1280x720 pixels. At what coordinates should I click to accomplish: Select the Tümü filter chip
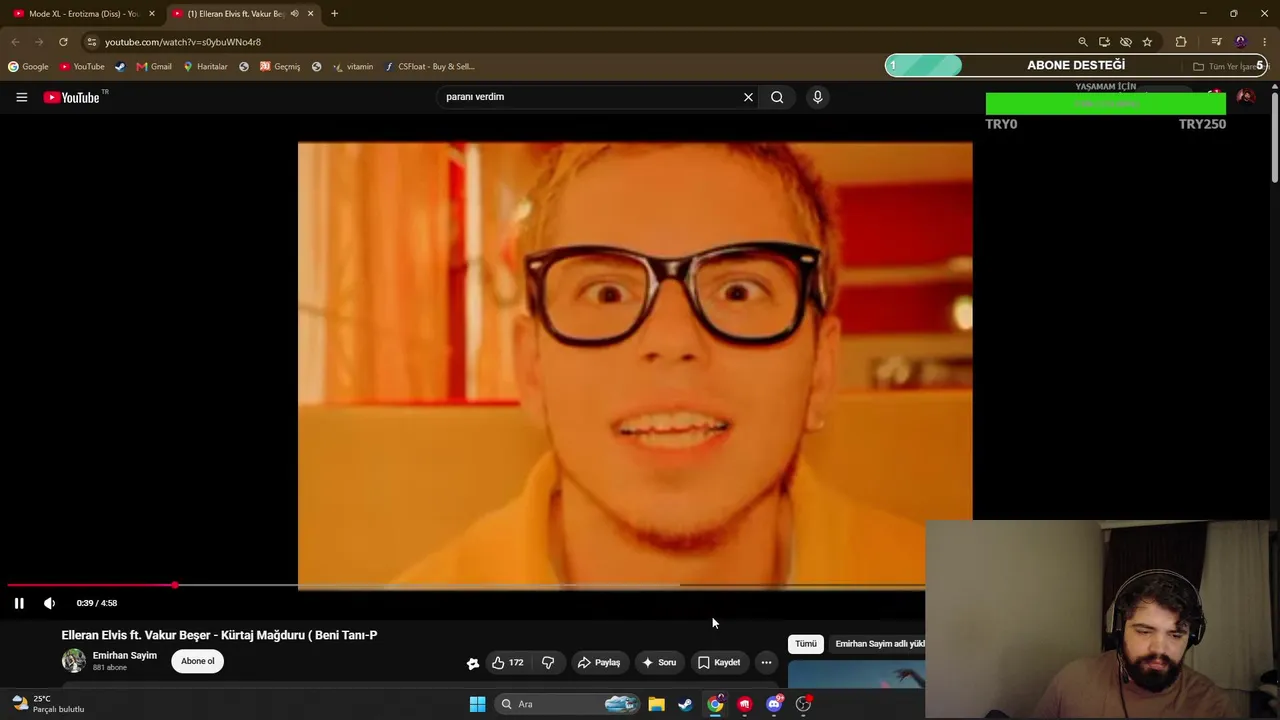pos(806,644)
